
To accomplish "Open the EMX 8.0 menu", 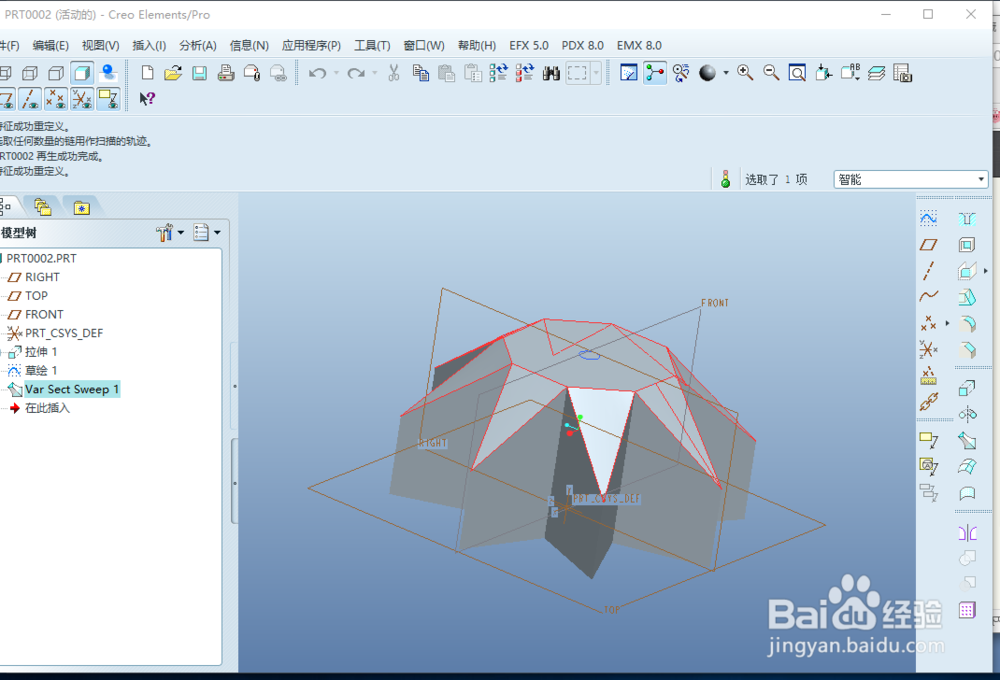I will click(x=639, y=45).
